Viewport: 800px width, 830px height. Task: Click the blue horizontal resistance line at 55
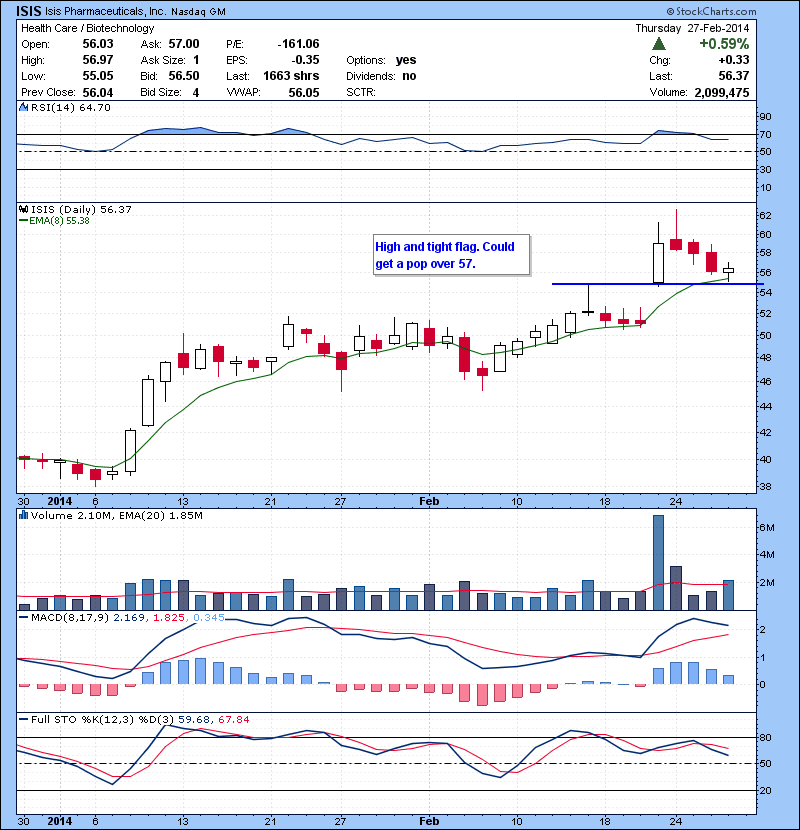[658, 284]
